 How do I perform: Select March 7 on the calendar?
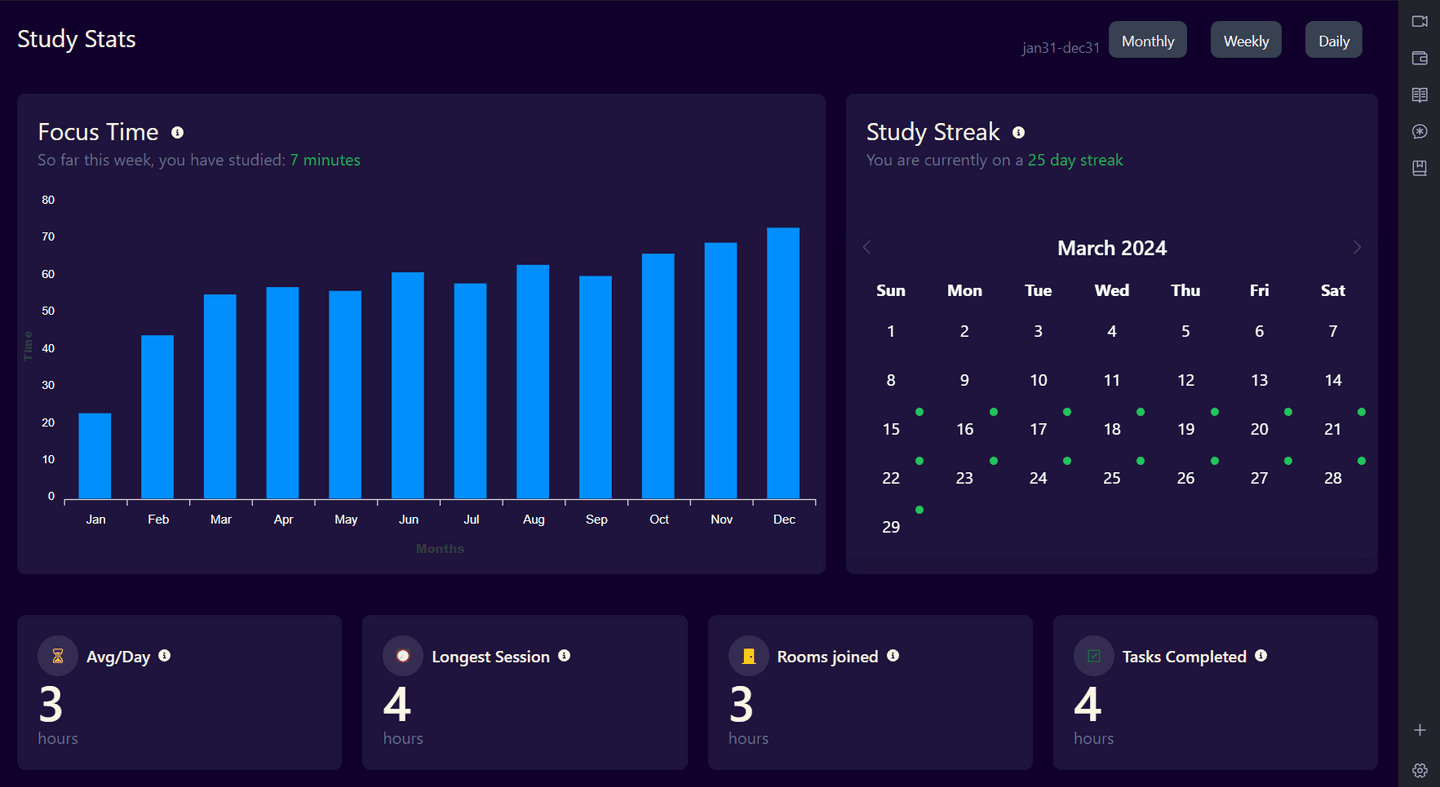click(x=1333, y=331)
